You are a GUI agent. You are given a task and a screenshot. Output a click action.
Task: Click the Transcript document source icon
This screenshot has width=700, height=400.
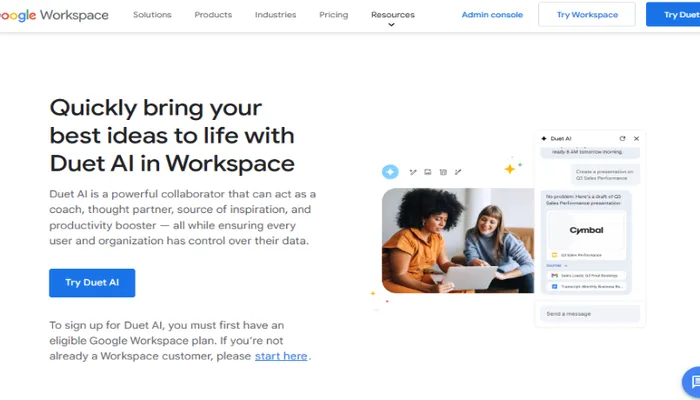[x=553, y=286]
